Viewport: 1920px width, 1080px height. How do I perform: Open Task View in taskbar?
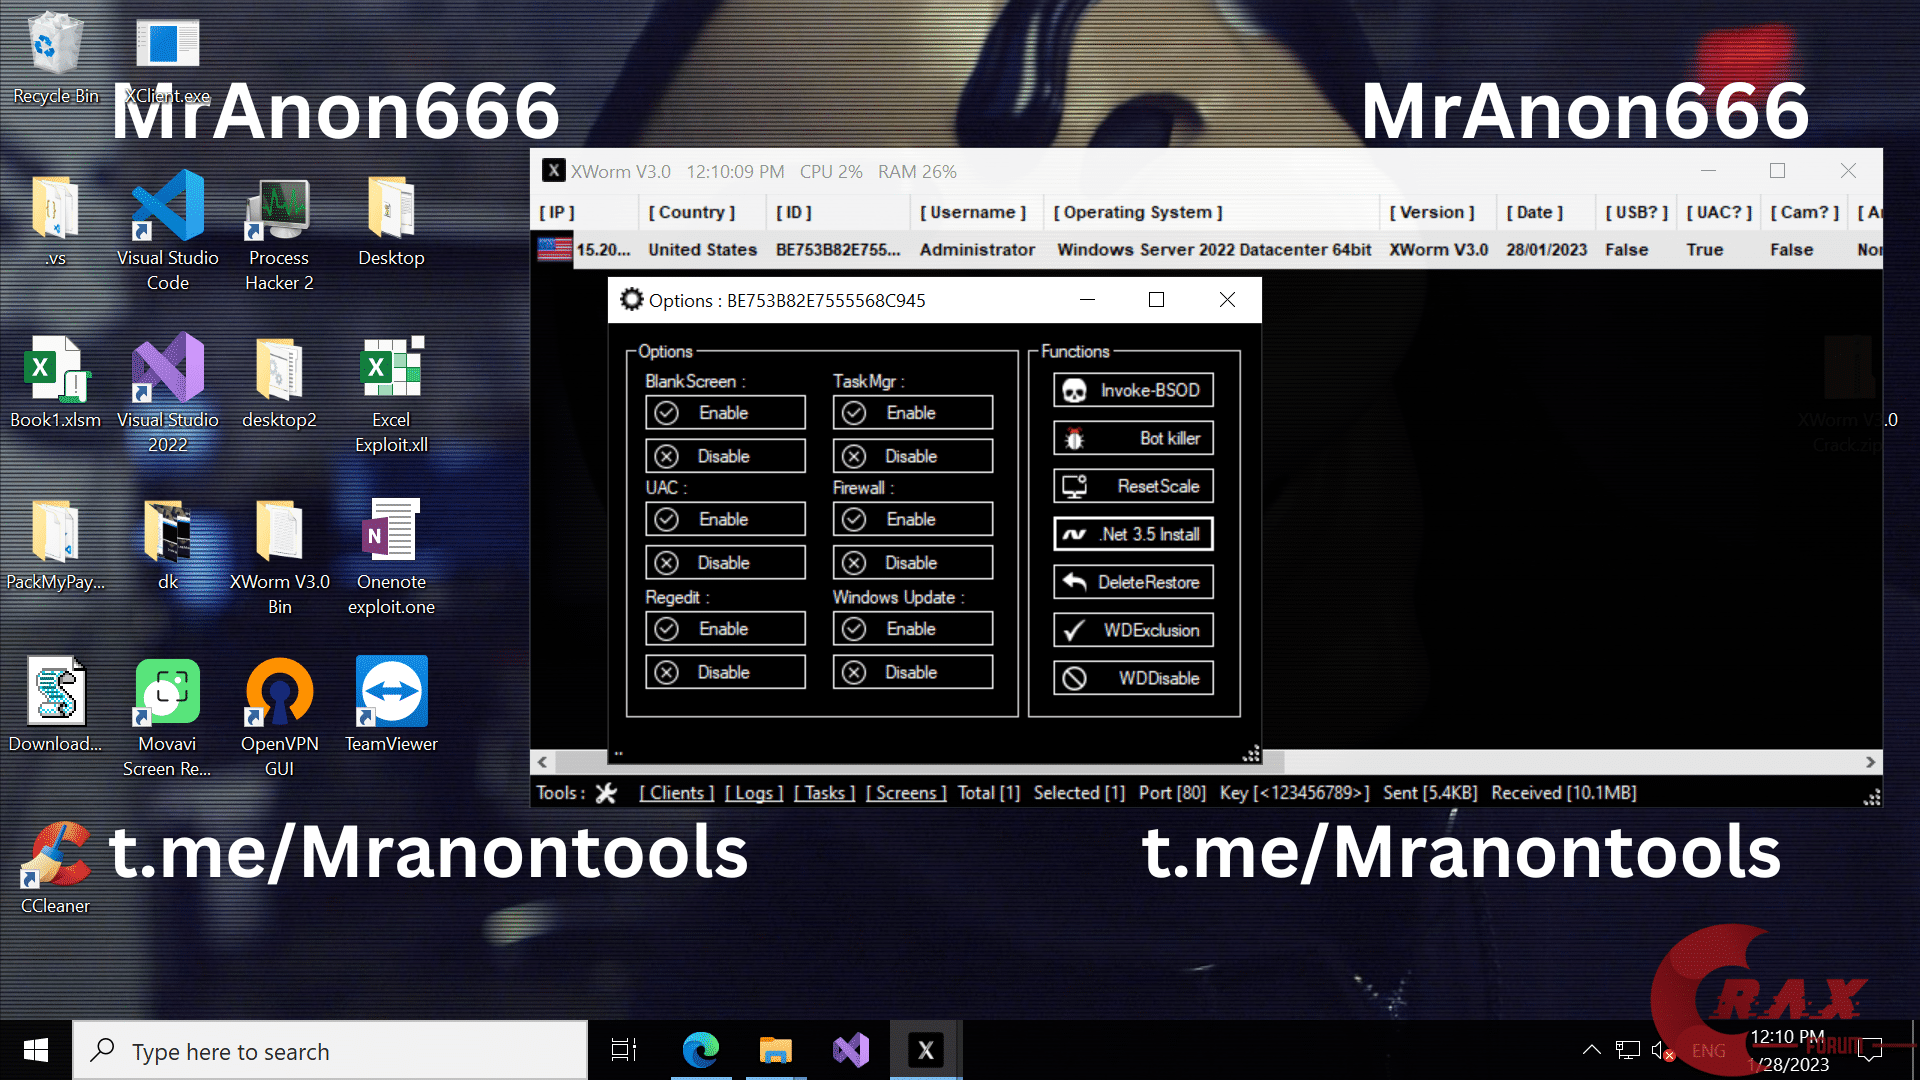click(x=624, y=1050)
